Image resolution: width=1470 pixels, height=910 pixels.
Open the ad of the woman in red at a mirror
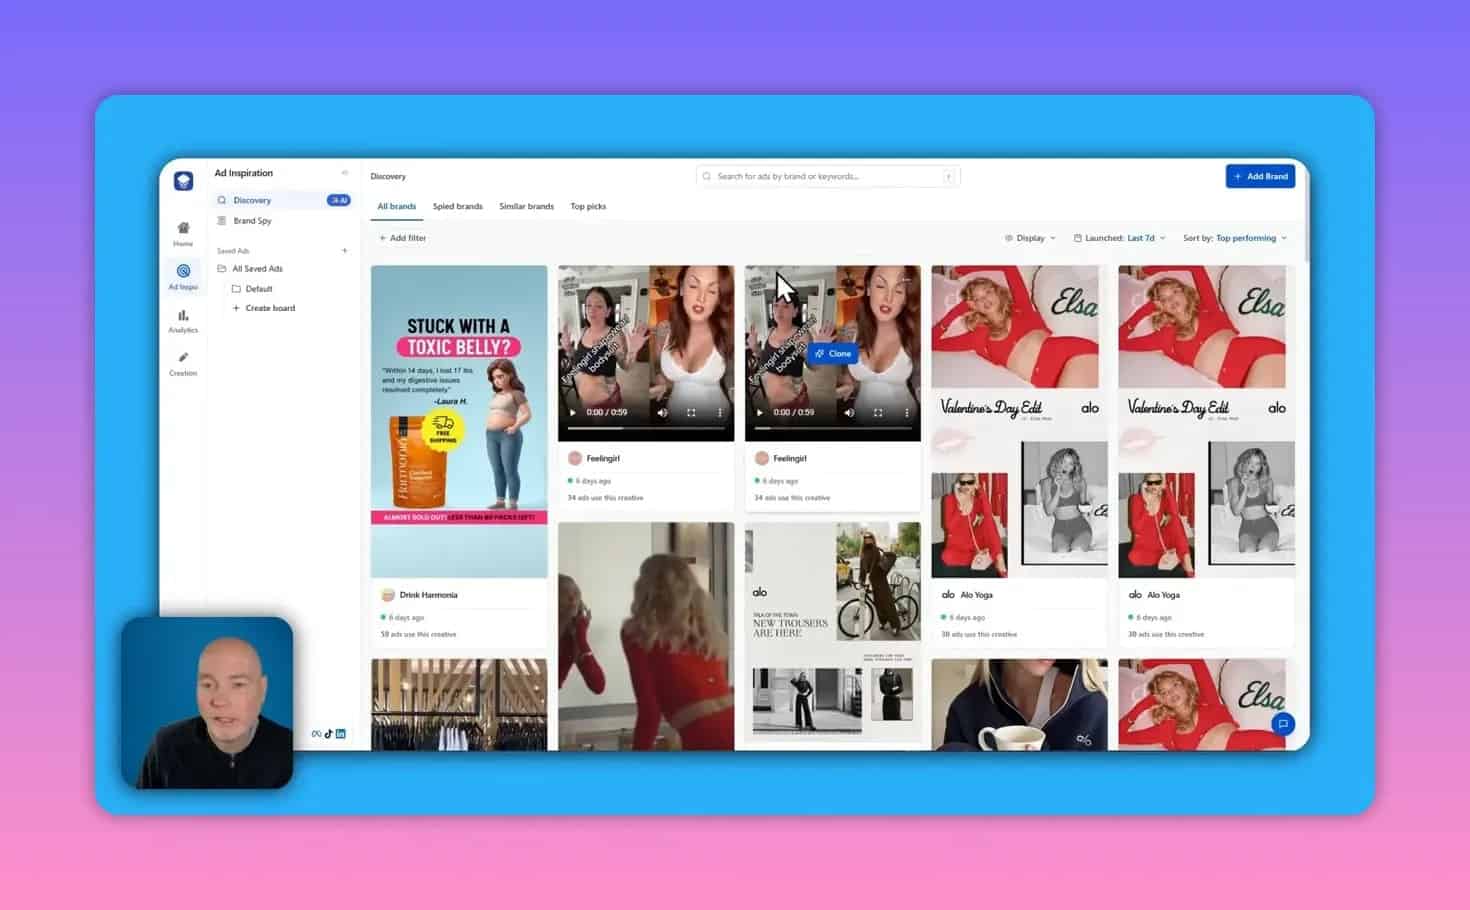[646, 636]
